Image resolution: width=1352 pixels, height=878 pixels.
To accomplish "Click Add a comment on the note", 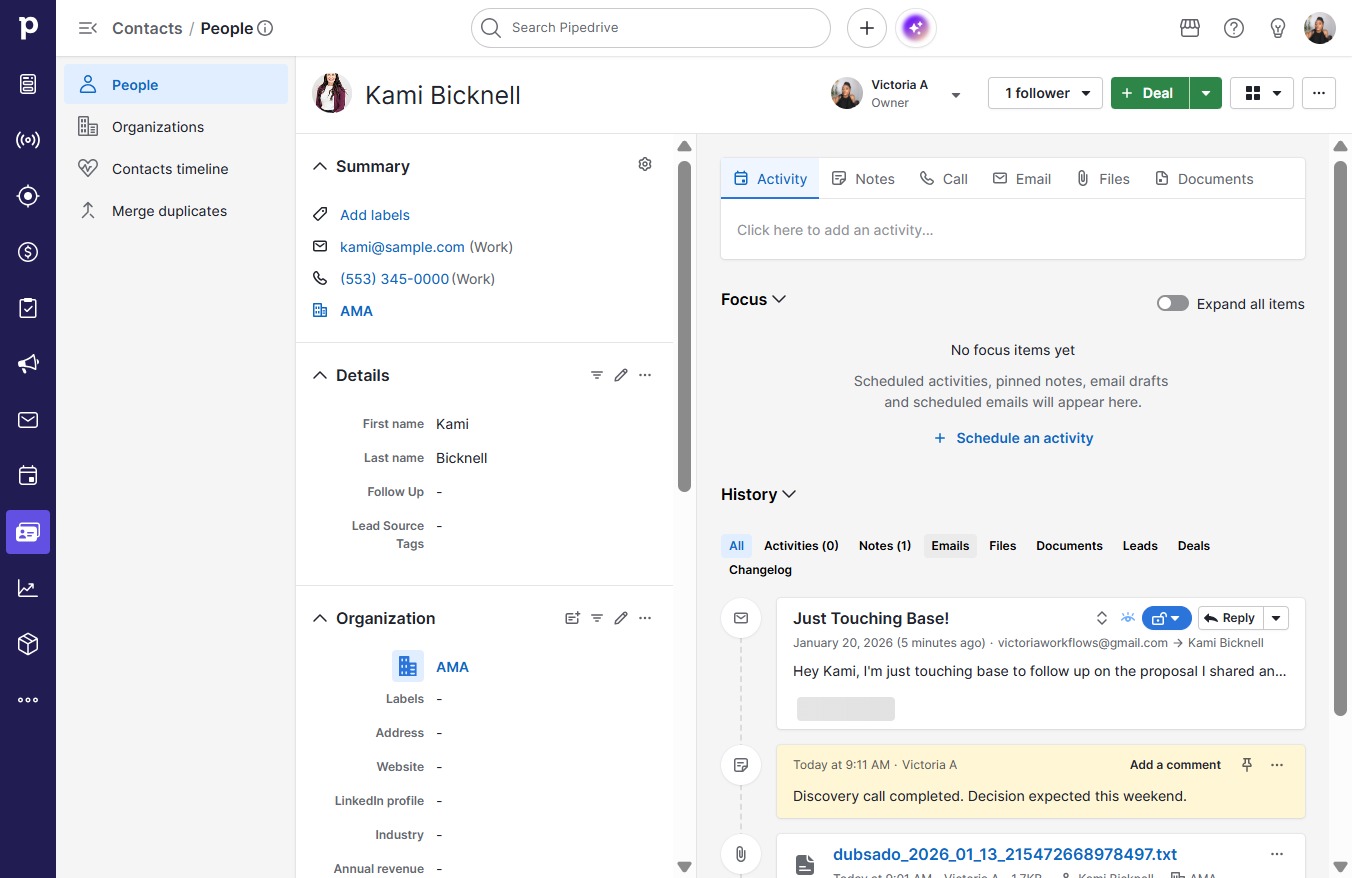I will click(1175, 765).
